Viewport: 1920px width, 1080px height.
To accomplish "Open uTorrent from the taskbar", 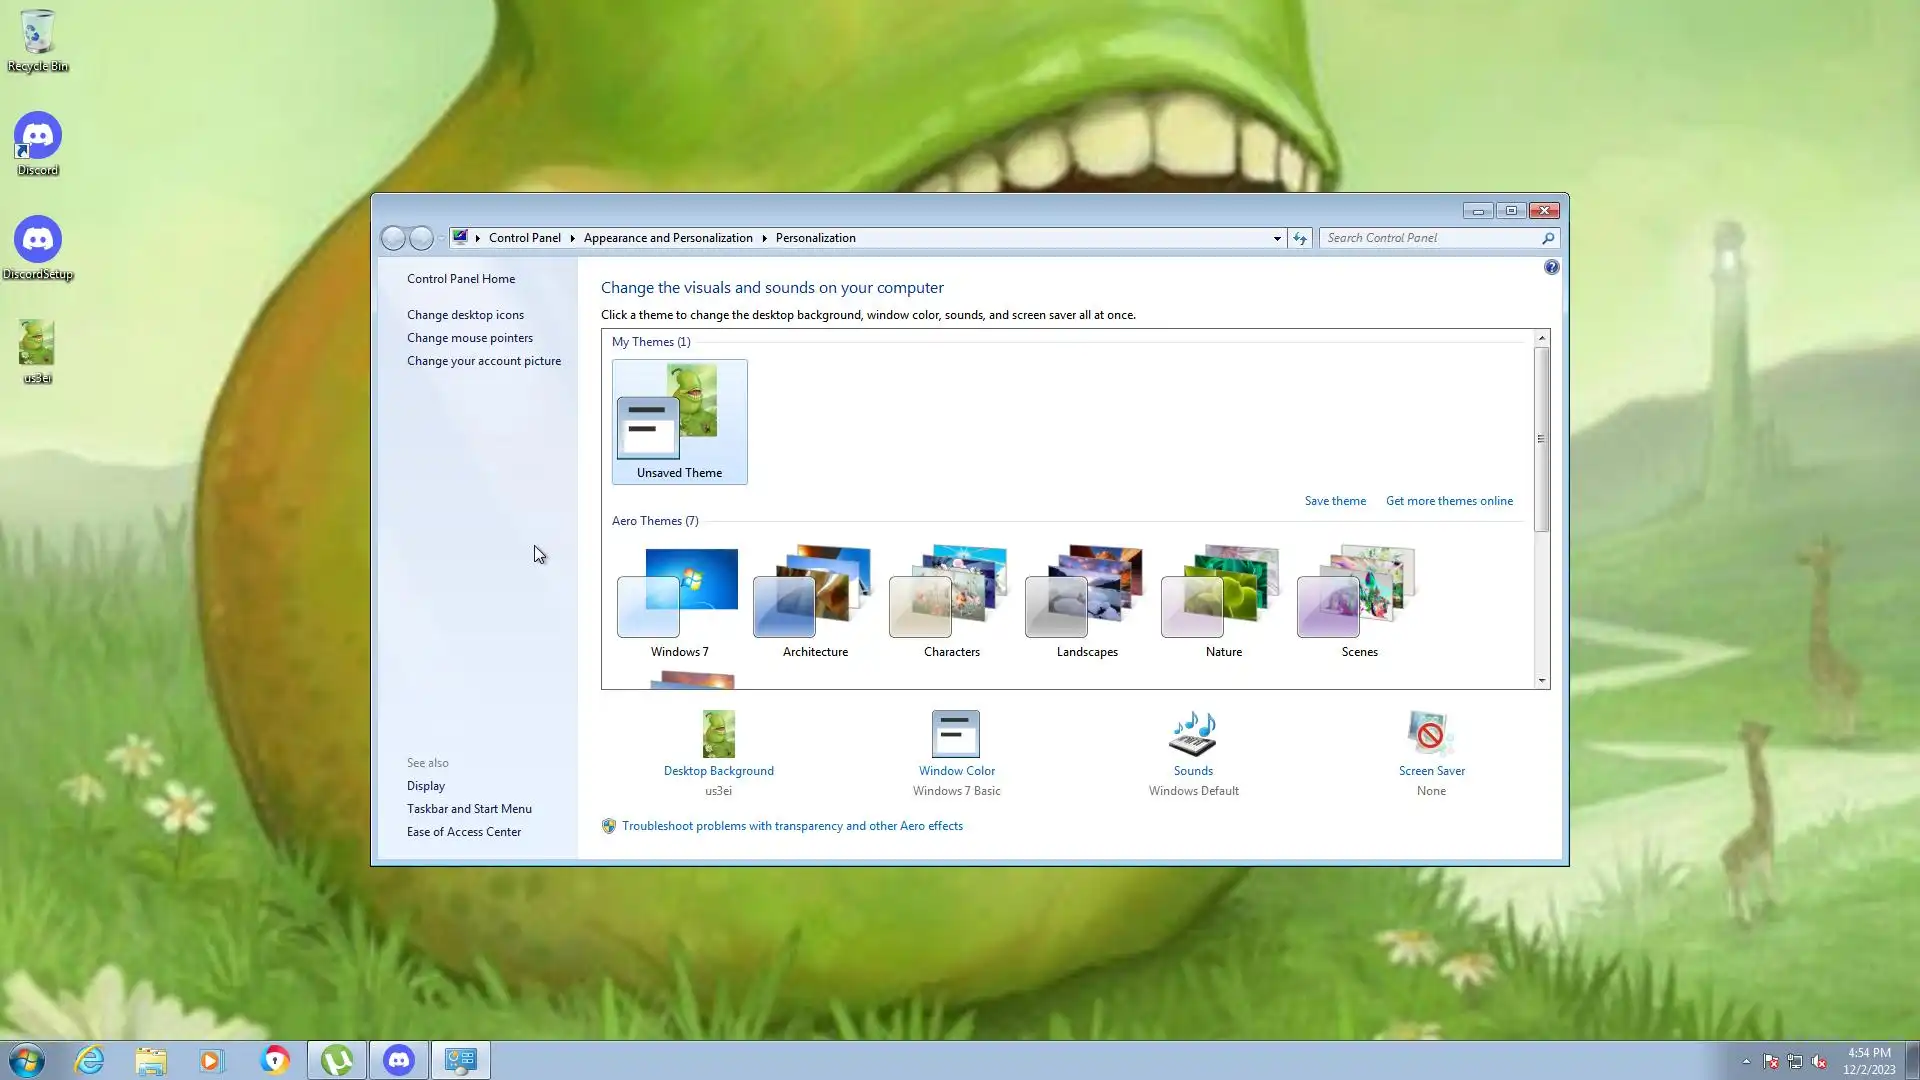I will 337,1060.
